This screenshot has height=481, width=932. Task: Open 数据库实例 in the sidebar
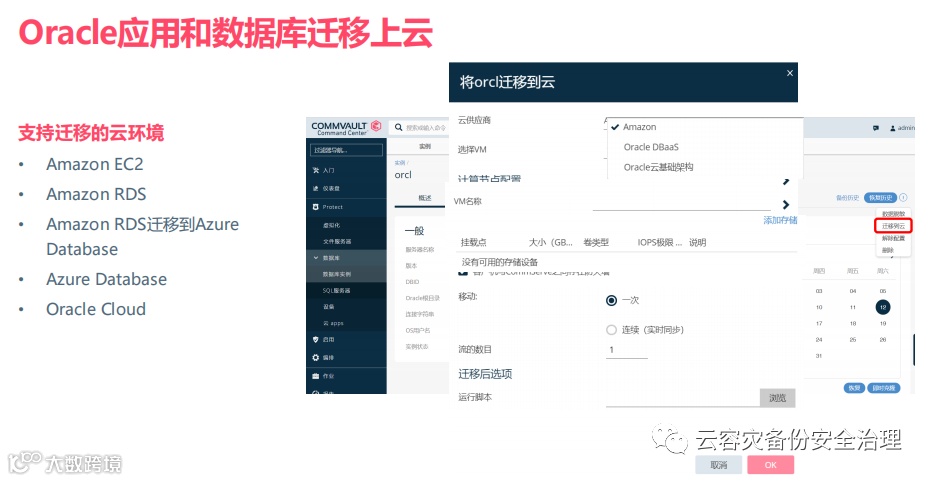337,274
